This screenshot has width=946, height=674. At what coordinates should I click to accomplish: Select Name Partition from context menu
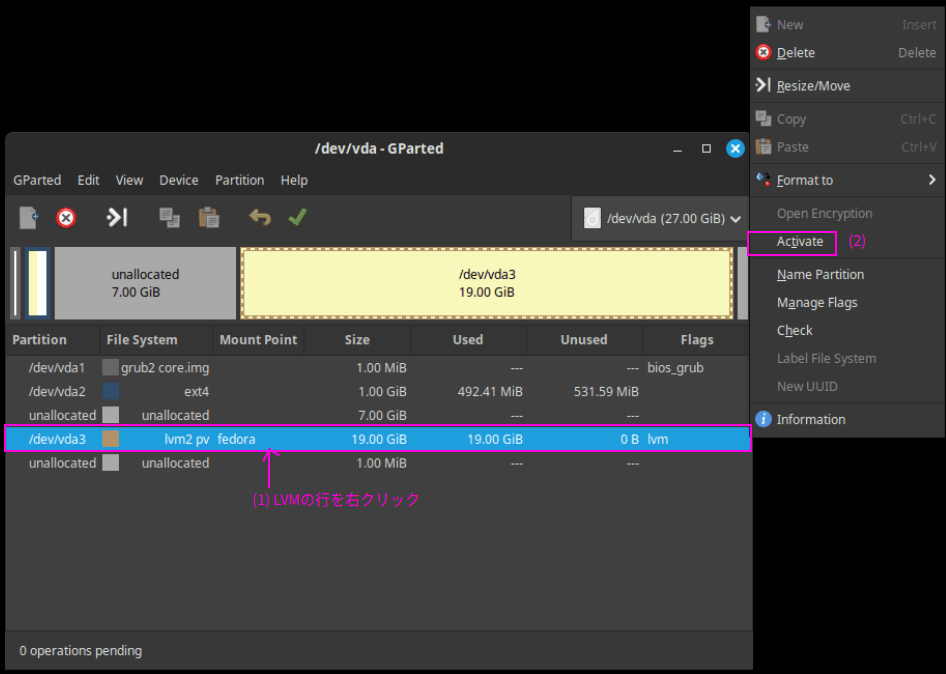point(846,275)
